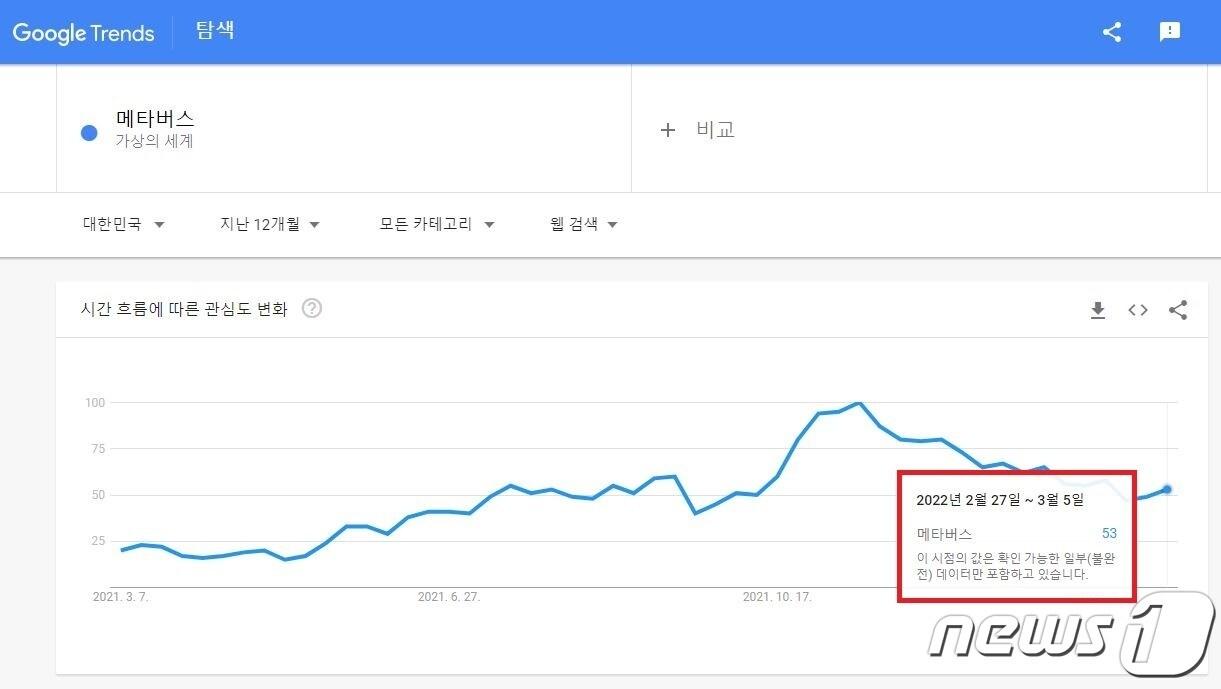Open the 웹 검색 search type dropdown

(581, 224)
